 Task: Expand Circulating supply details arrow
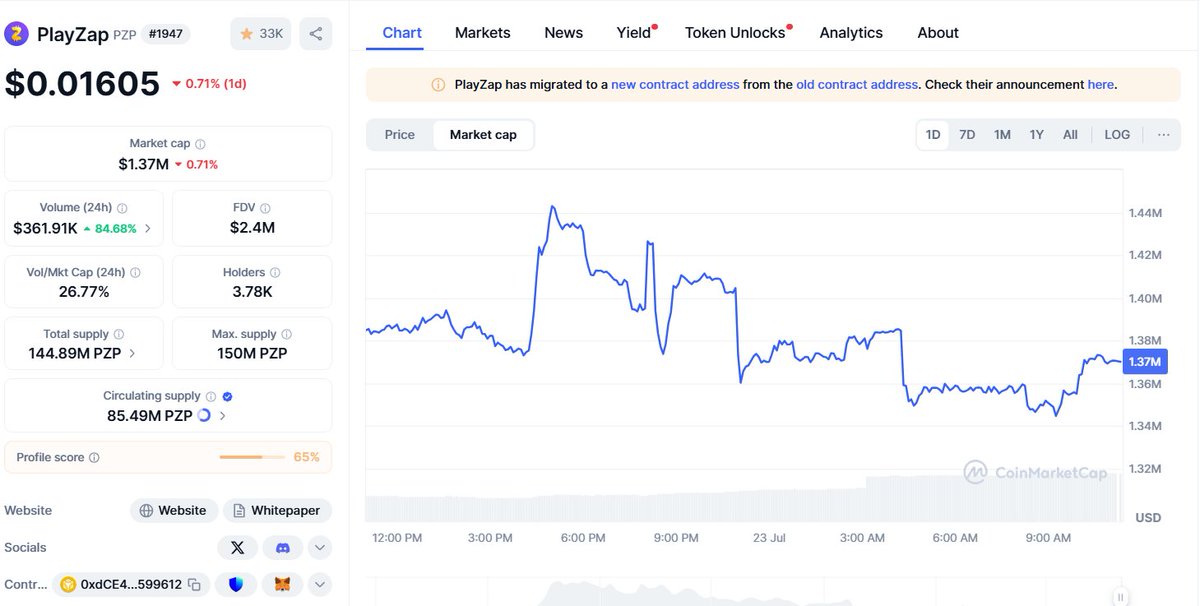[222, 415]
